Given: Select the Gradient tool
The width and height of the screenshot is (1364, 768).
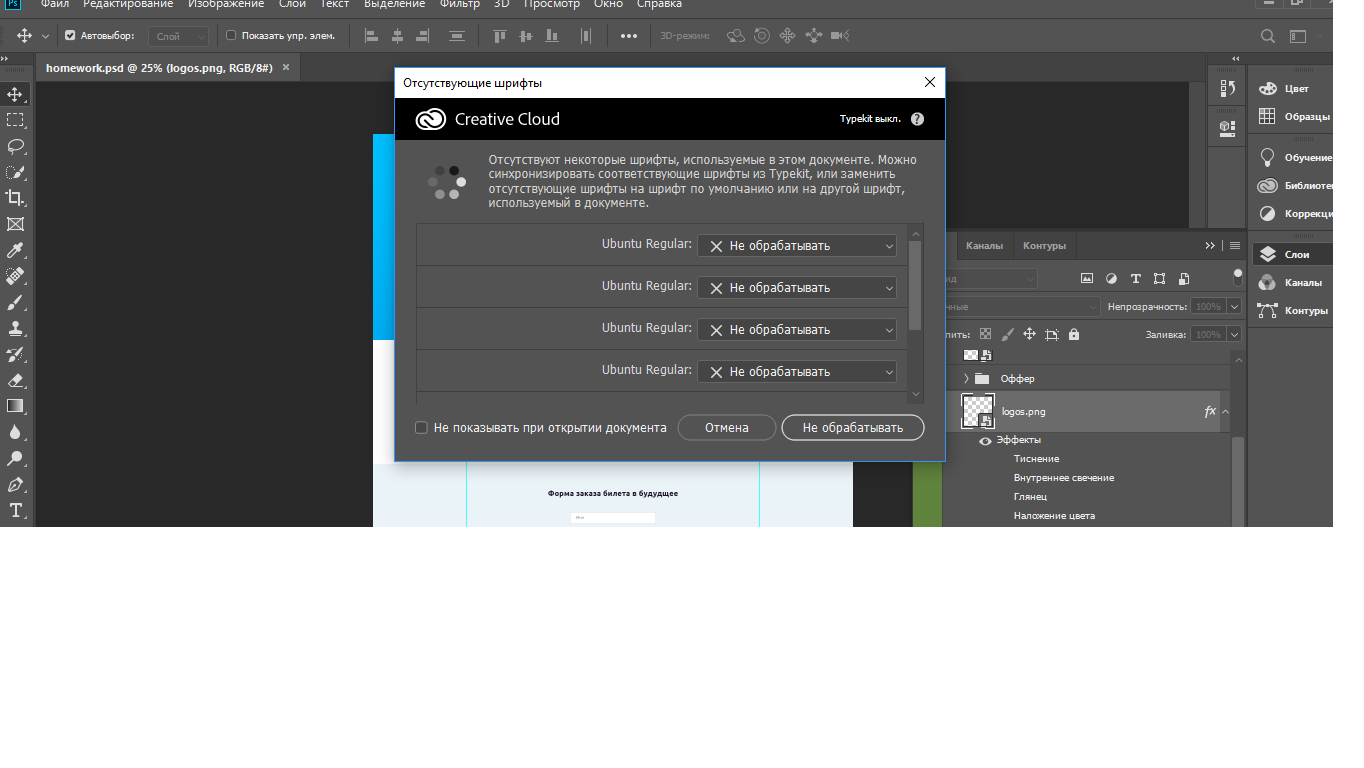Looking at the screenshot, I should [15, 406].
